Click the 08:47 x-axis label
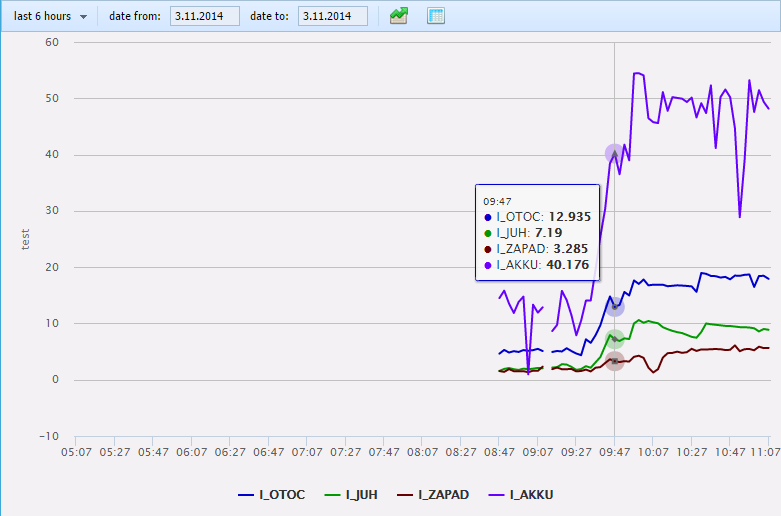The image size is (781, 516). point(499,452)
